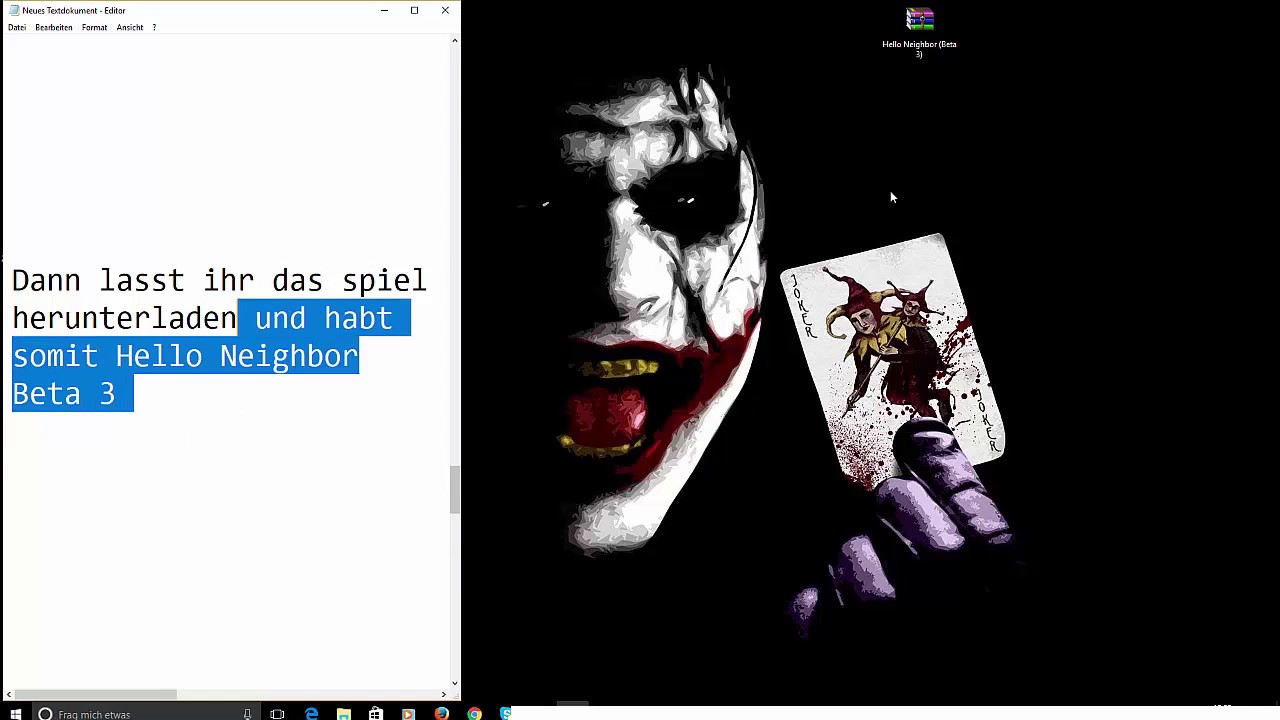Click the Editor scroll up arrow

click(455, 41)
